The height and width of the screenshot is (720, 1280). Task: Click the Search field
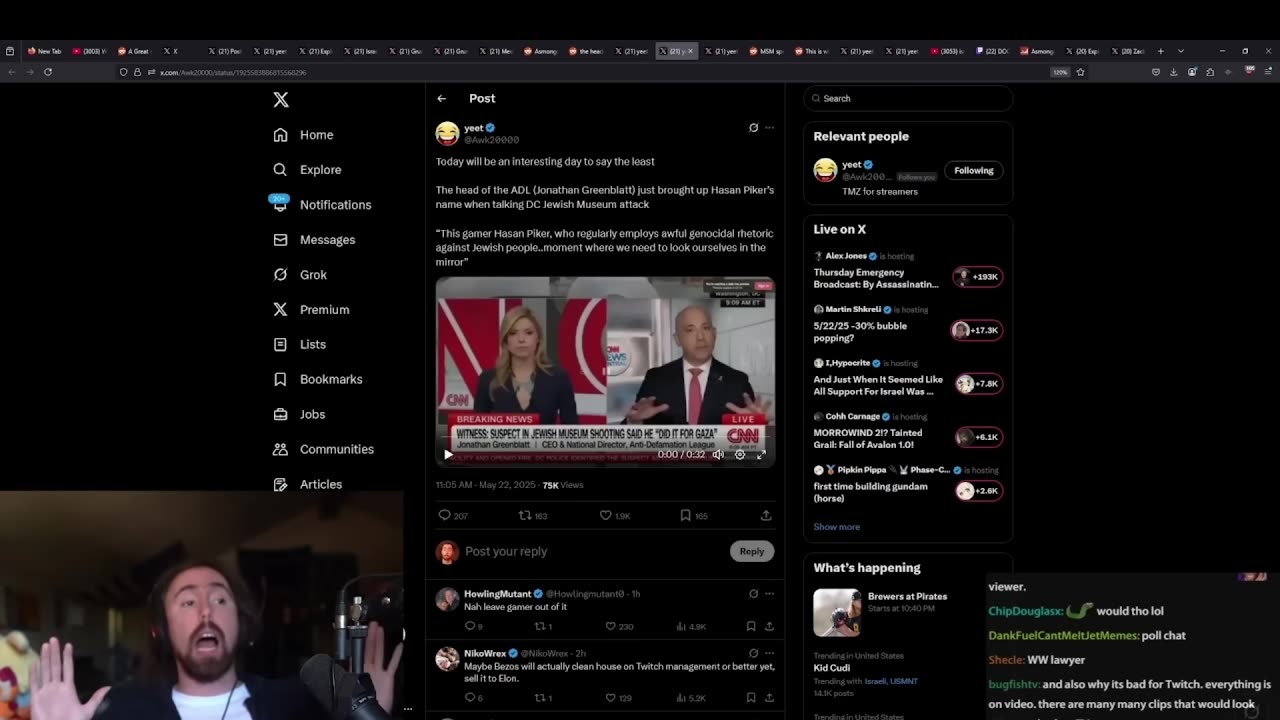908,99
